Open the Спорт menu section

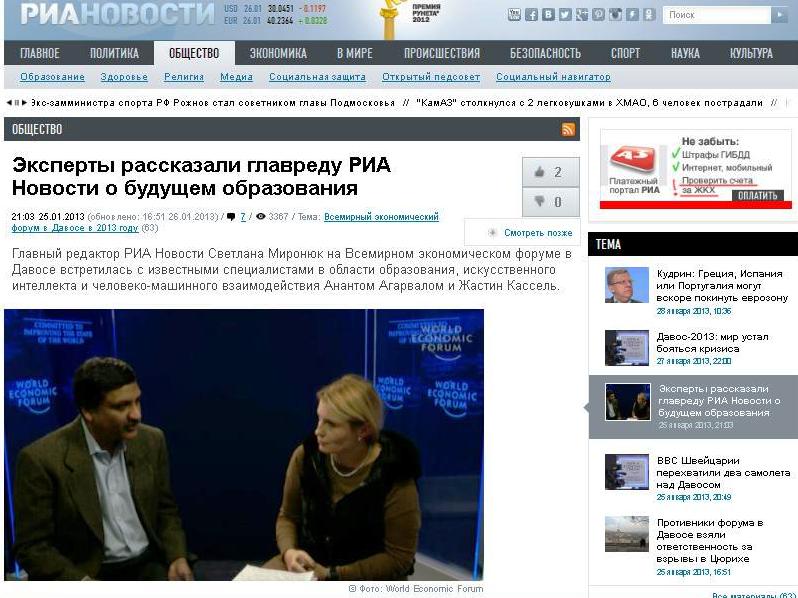pos(625,53)
